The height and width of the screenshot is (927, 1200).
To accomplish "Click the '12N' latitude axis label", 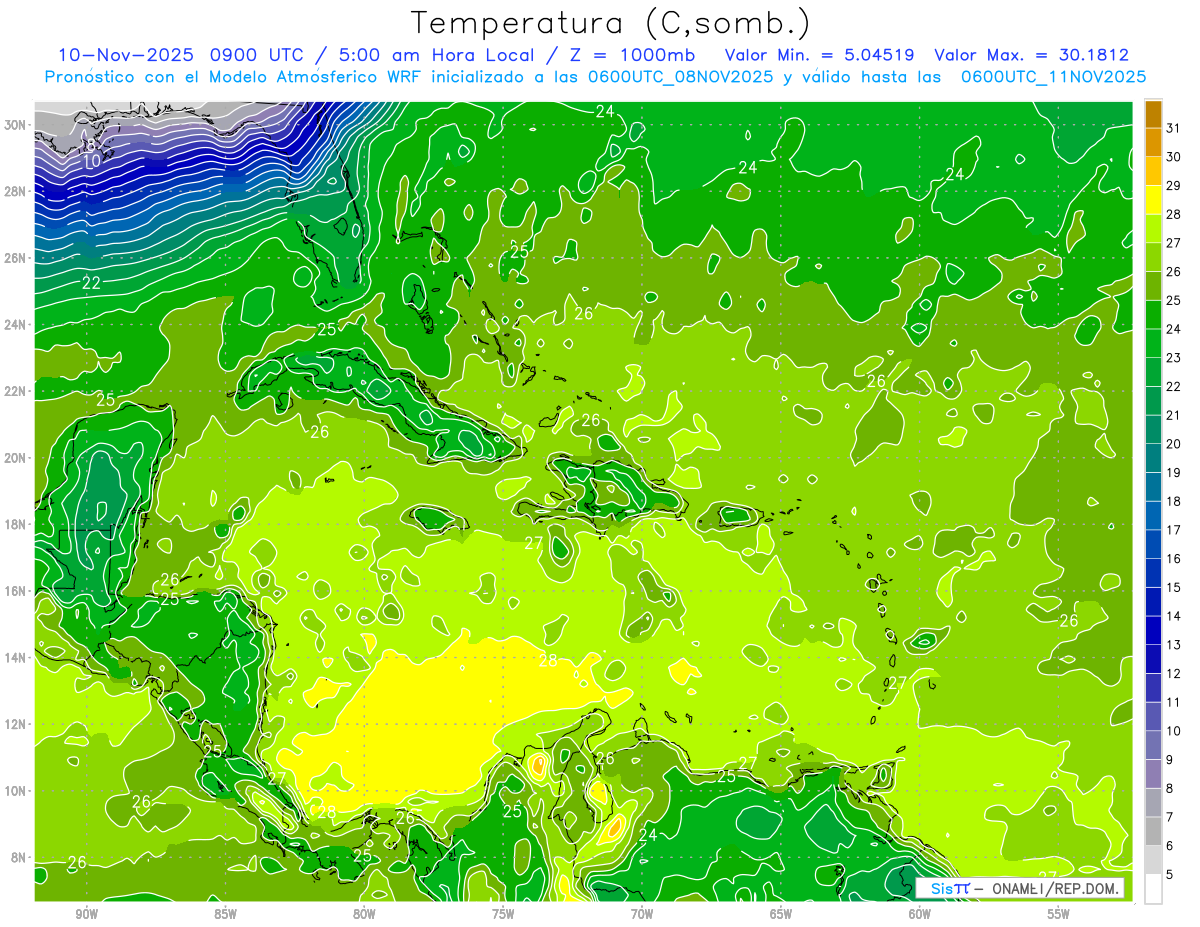I will point(16,724).
